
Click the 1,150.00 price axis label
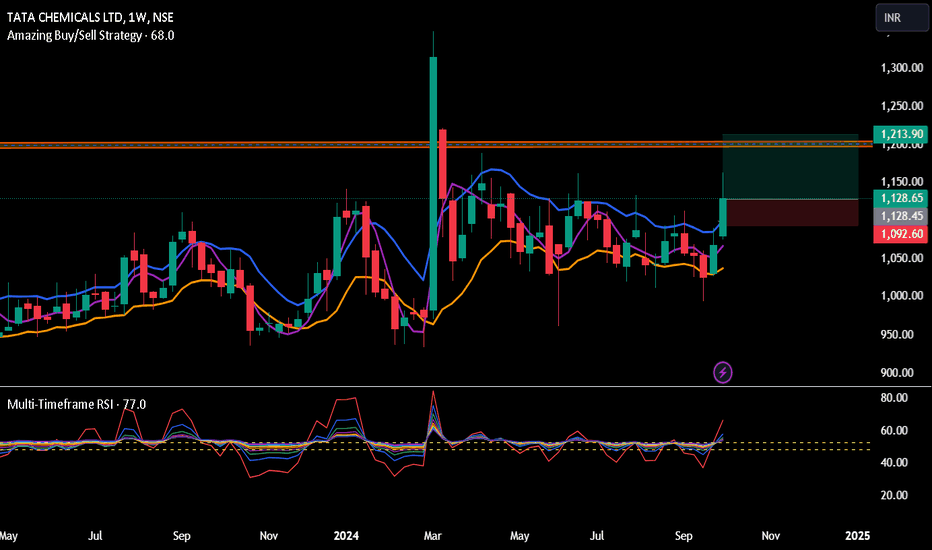(x=902, y=182)
